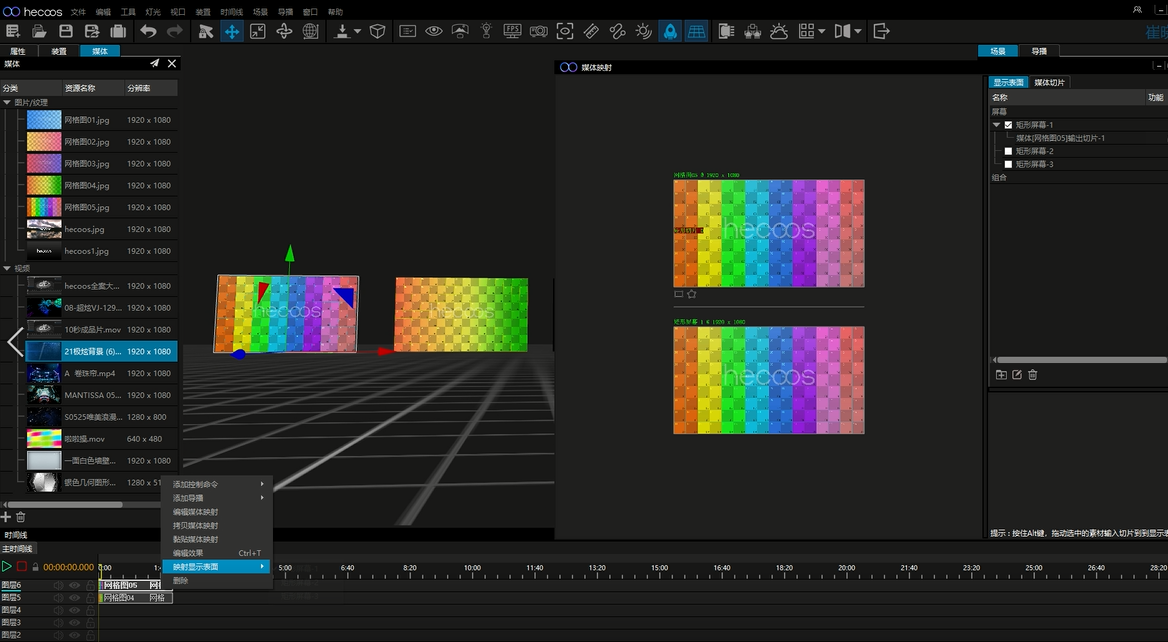Viewport: 1168px width, 642px height.
Task: Click the network devices icon
Action: click(752, 31)
